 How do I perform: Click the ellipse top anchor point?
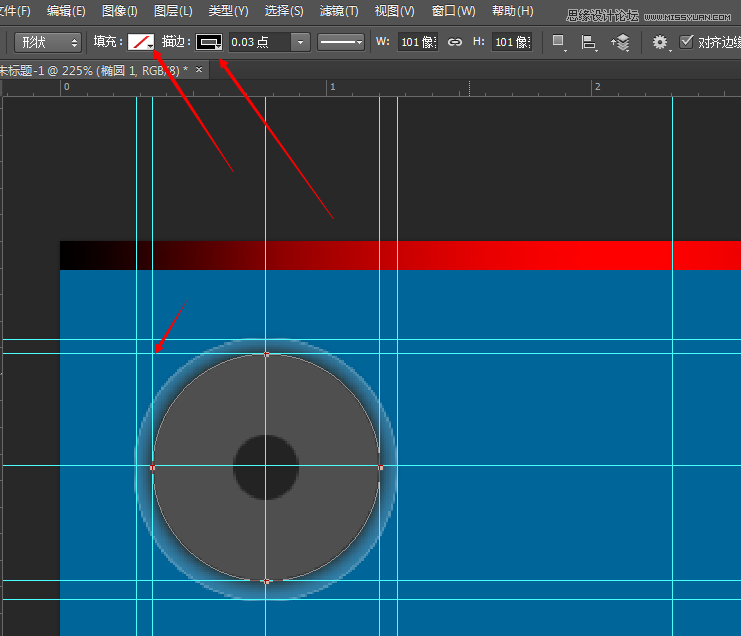tap(266, 354)
